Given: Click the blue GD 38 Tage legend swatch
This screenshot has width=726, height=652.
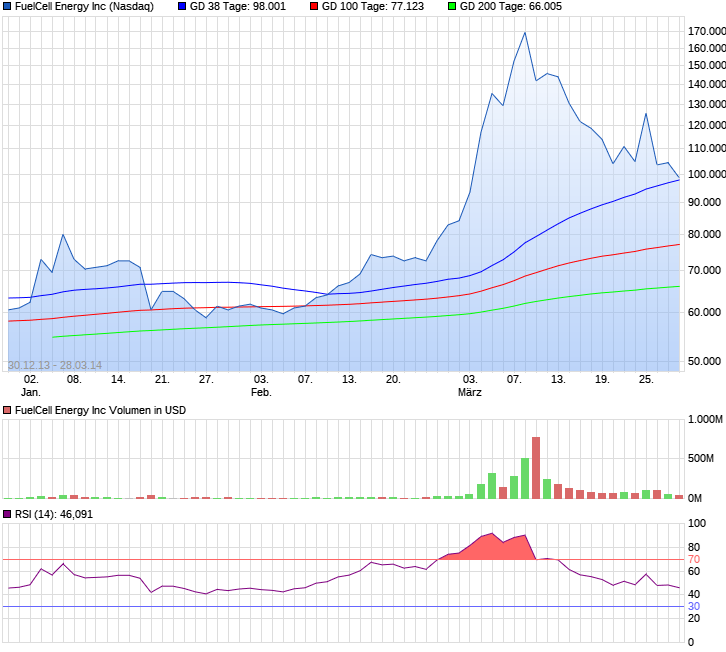Looking at the screenshot, I should click(x=182, y=6).
